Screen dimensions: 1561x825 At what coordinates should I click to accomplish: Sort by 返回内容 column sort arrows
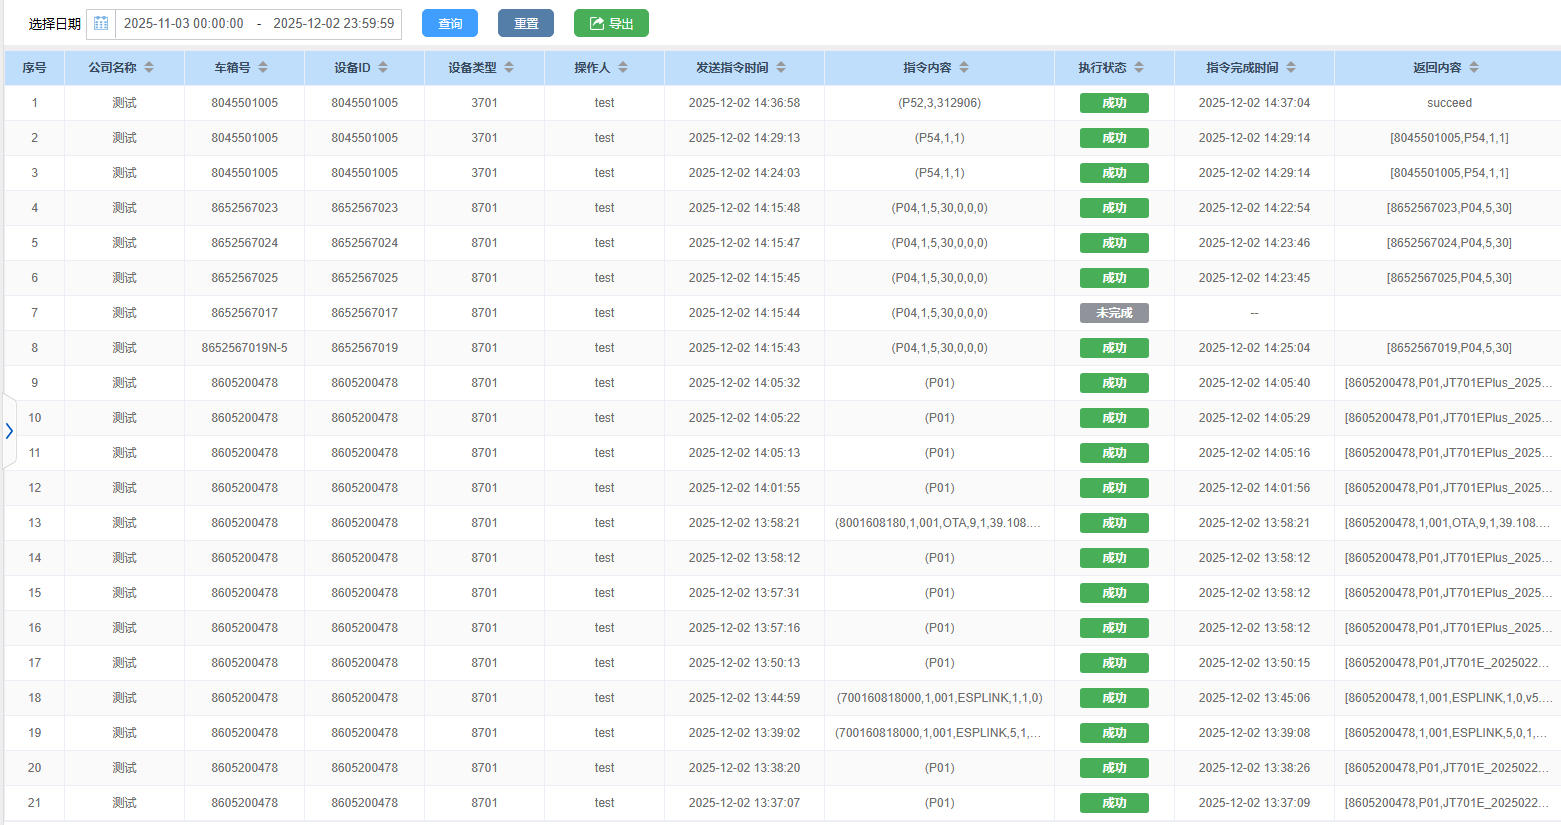click(1474, 68)
